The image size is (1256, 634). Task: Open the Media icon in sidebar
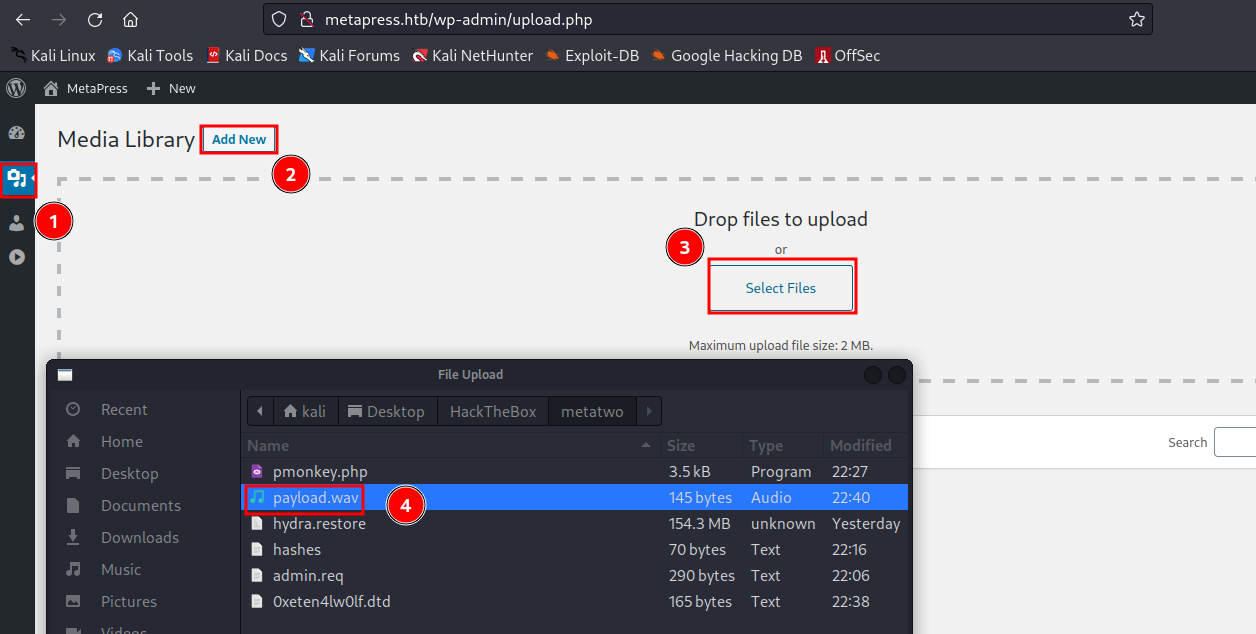pos(17,179)
